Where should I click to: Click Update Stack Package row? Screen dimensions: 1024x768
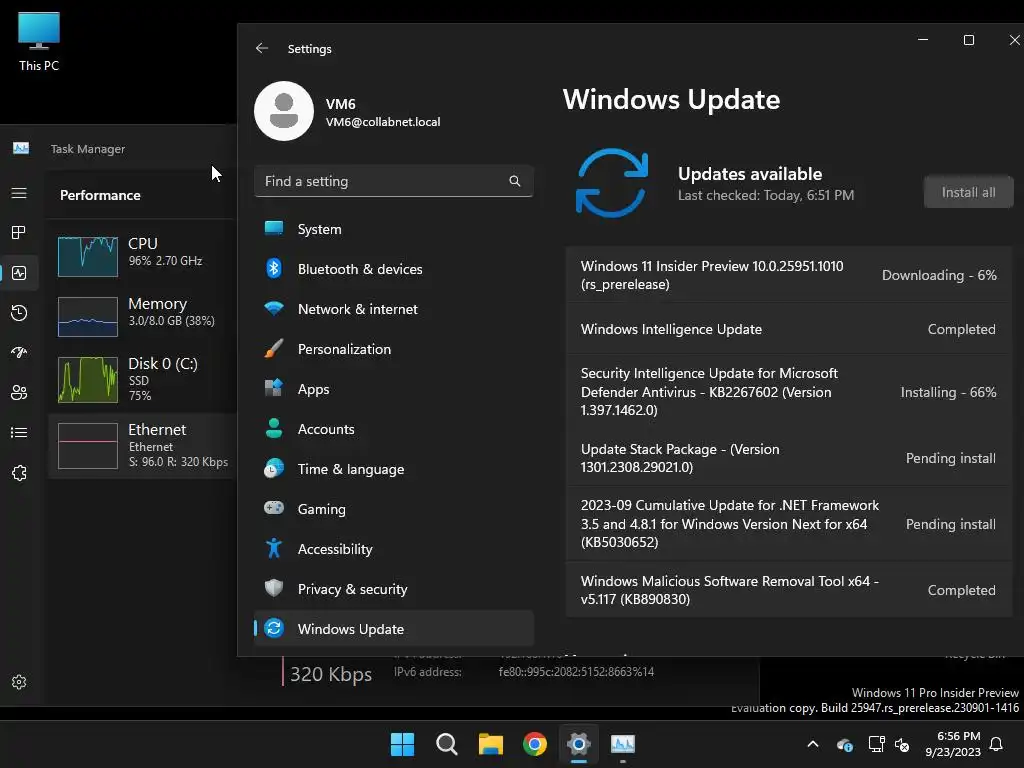click(789, 458)
